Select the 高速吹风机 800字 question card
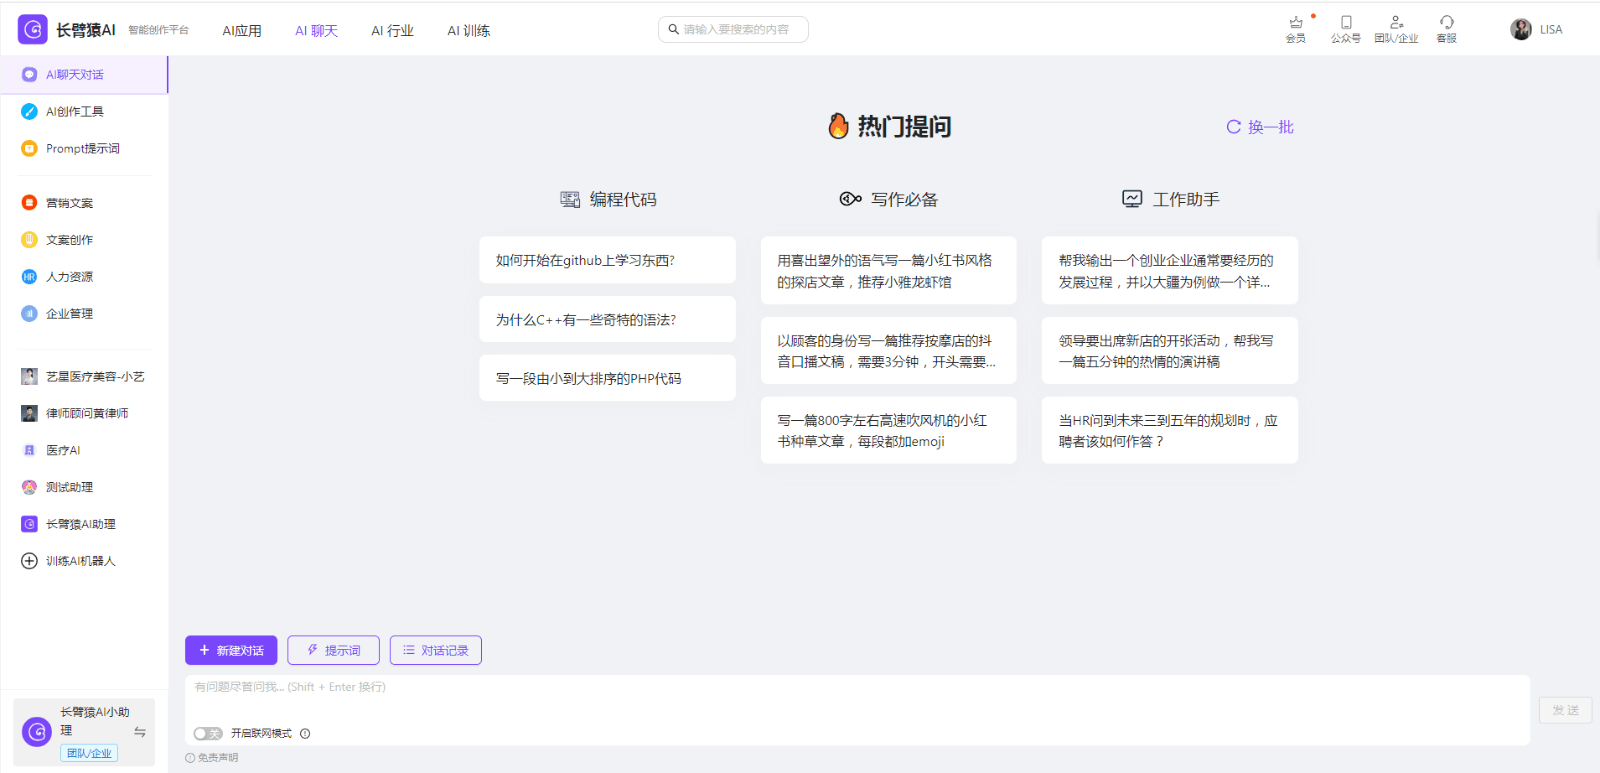Screen dimensions: 1600x773 point(888,431)
